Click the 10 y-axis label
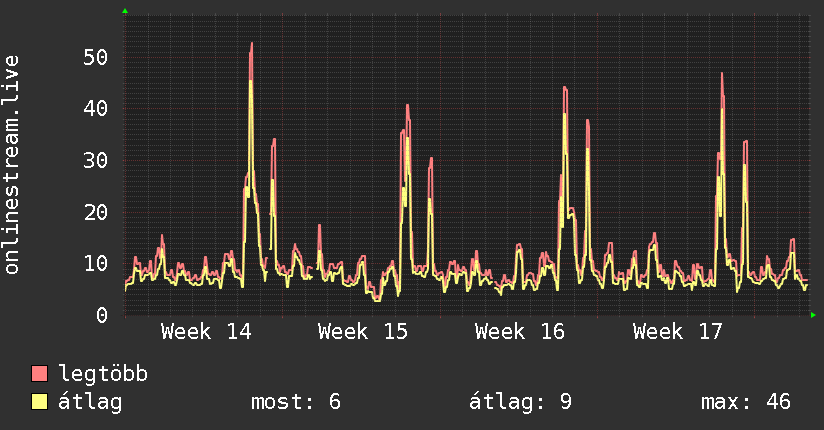The height and width of the screenshot is (430, 824). pyautogui.click(x=95, y=263)
